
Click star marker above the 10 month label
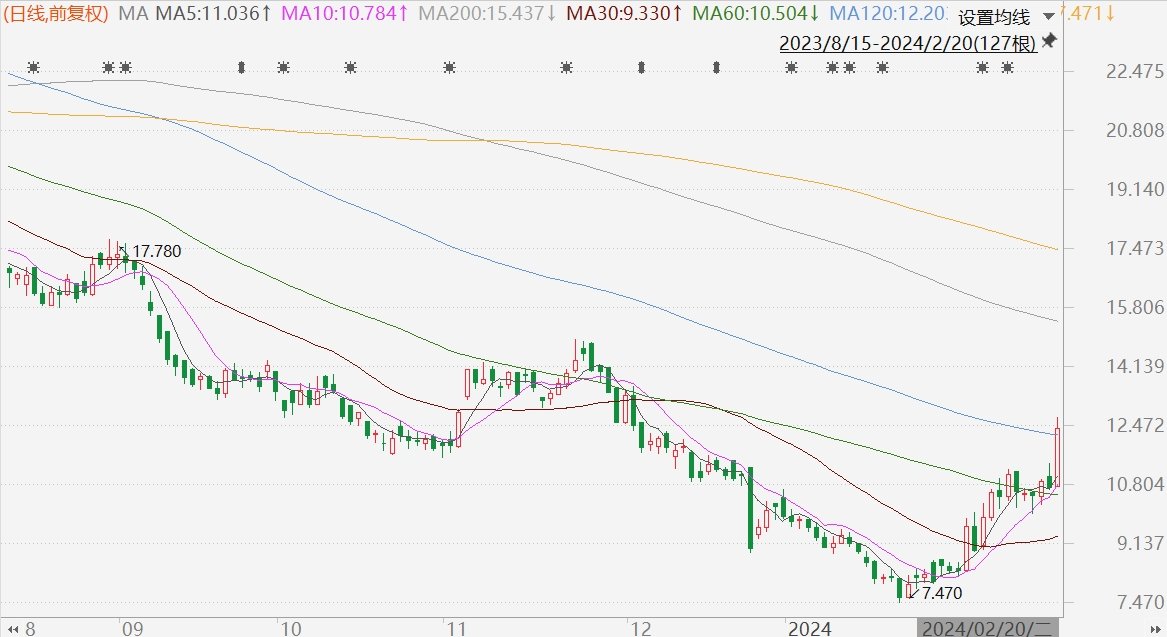[x=283, y=67]
